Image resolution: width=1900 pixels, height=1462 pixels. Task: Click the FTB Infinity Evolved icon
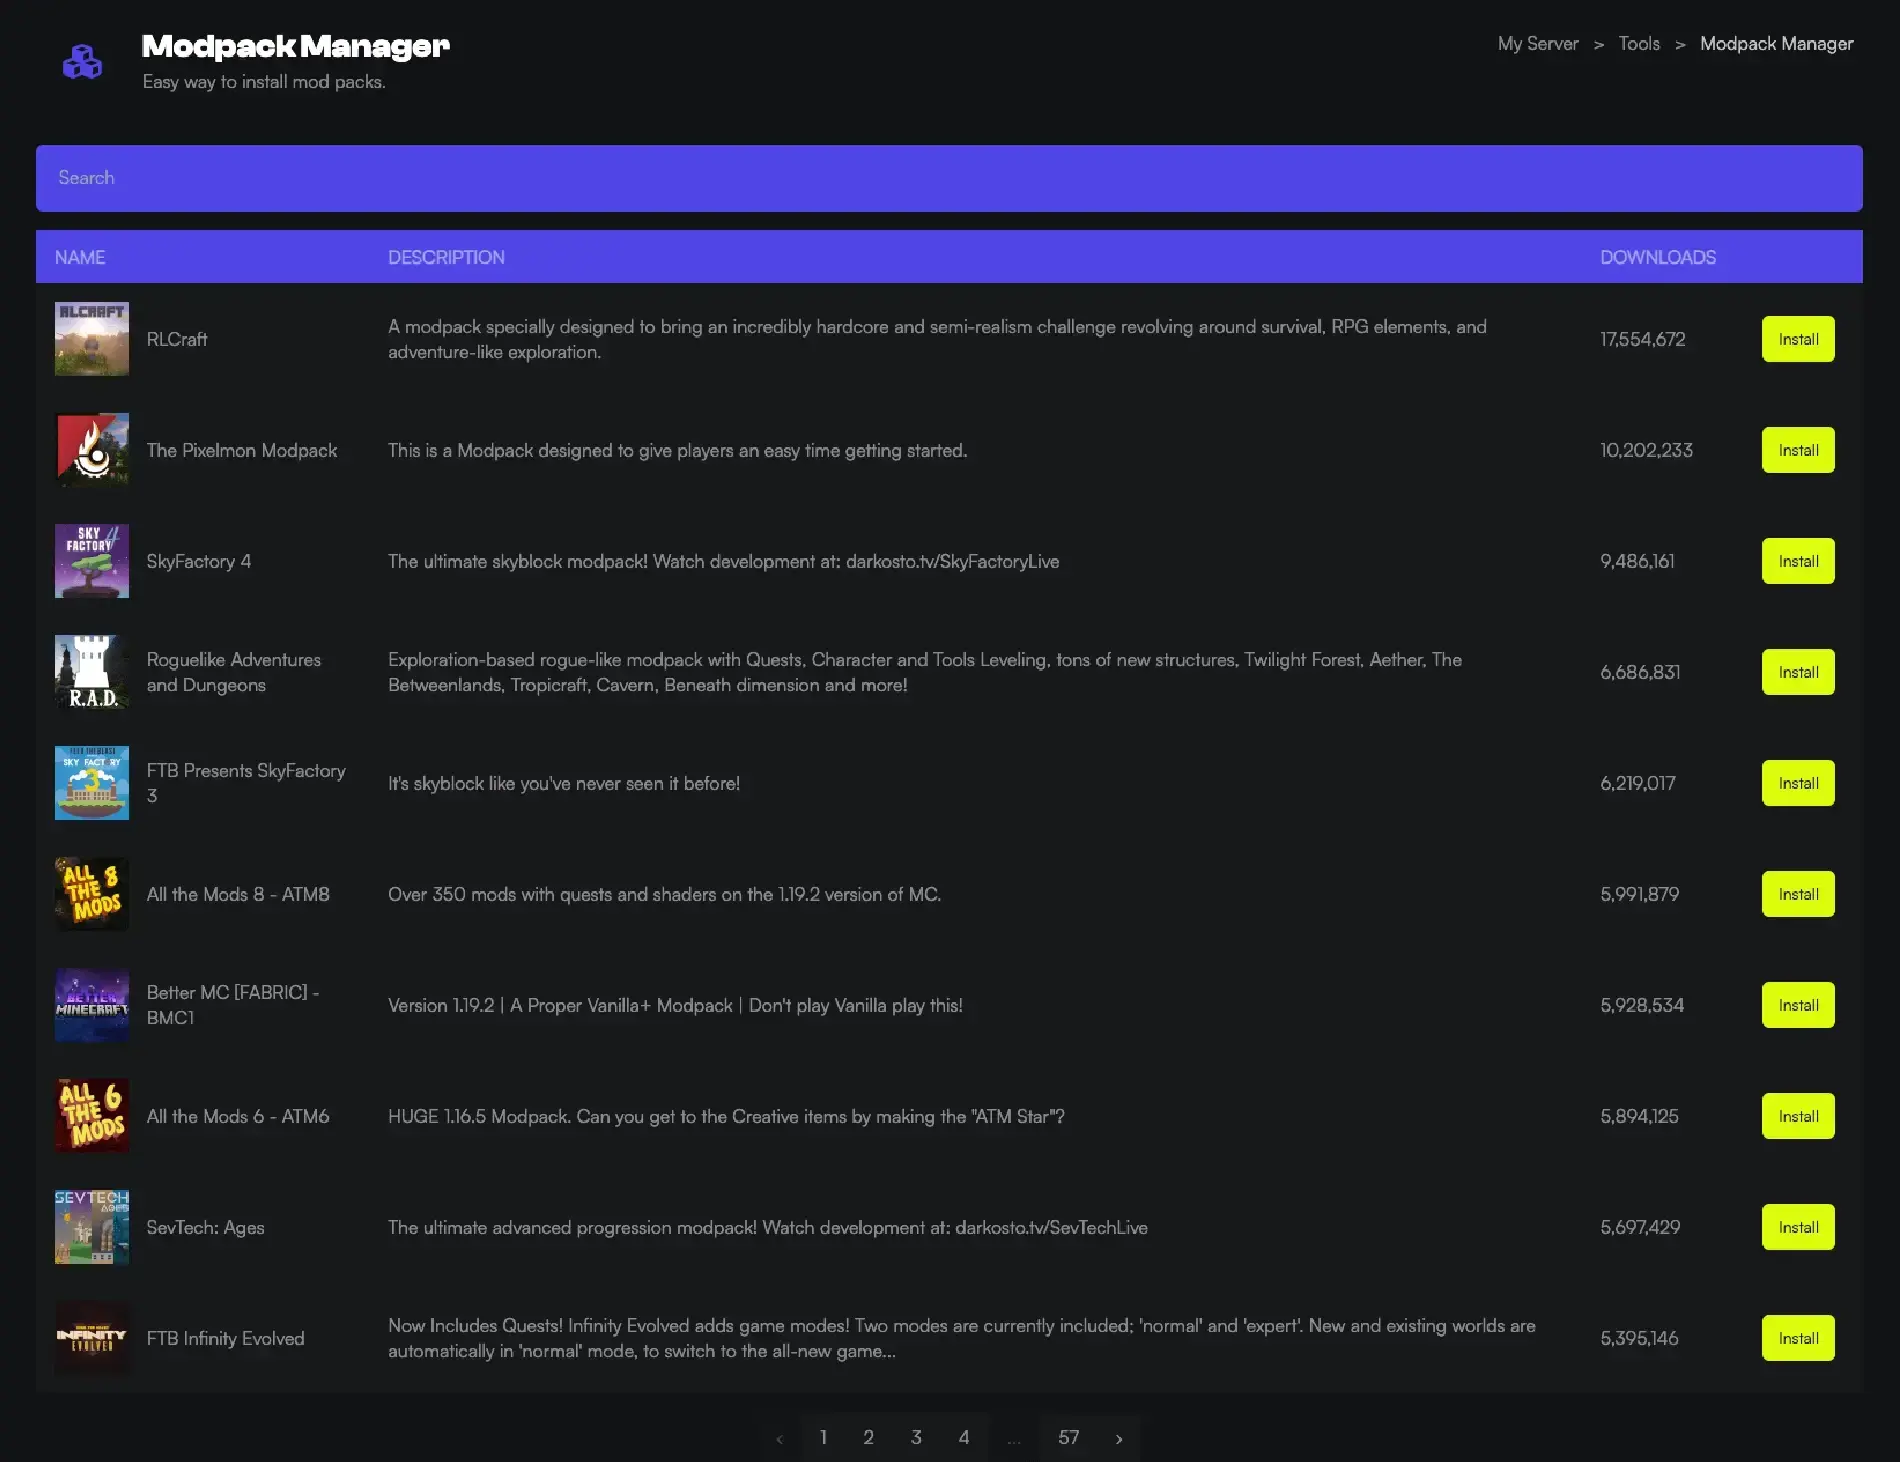coord(91,1338)
